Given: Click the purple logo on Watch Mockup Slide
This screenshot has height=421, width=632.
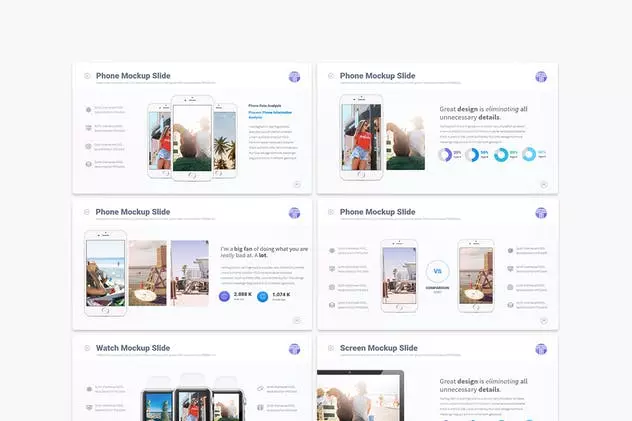Looking at the screenshot, I should (x=294, y=349).
